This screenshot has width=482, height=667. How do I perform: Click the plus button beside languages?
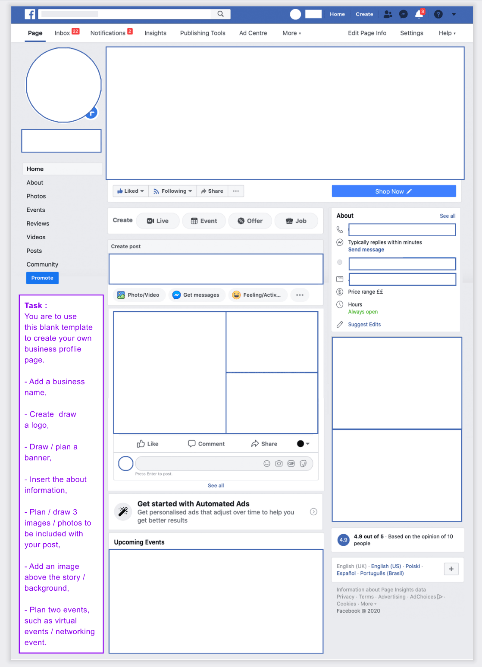451,569
